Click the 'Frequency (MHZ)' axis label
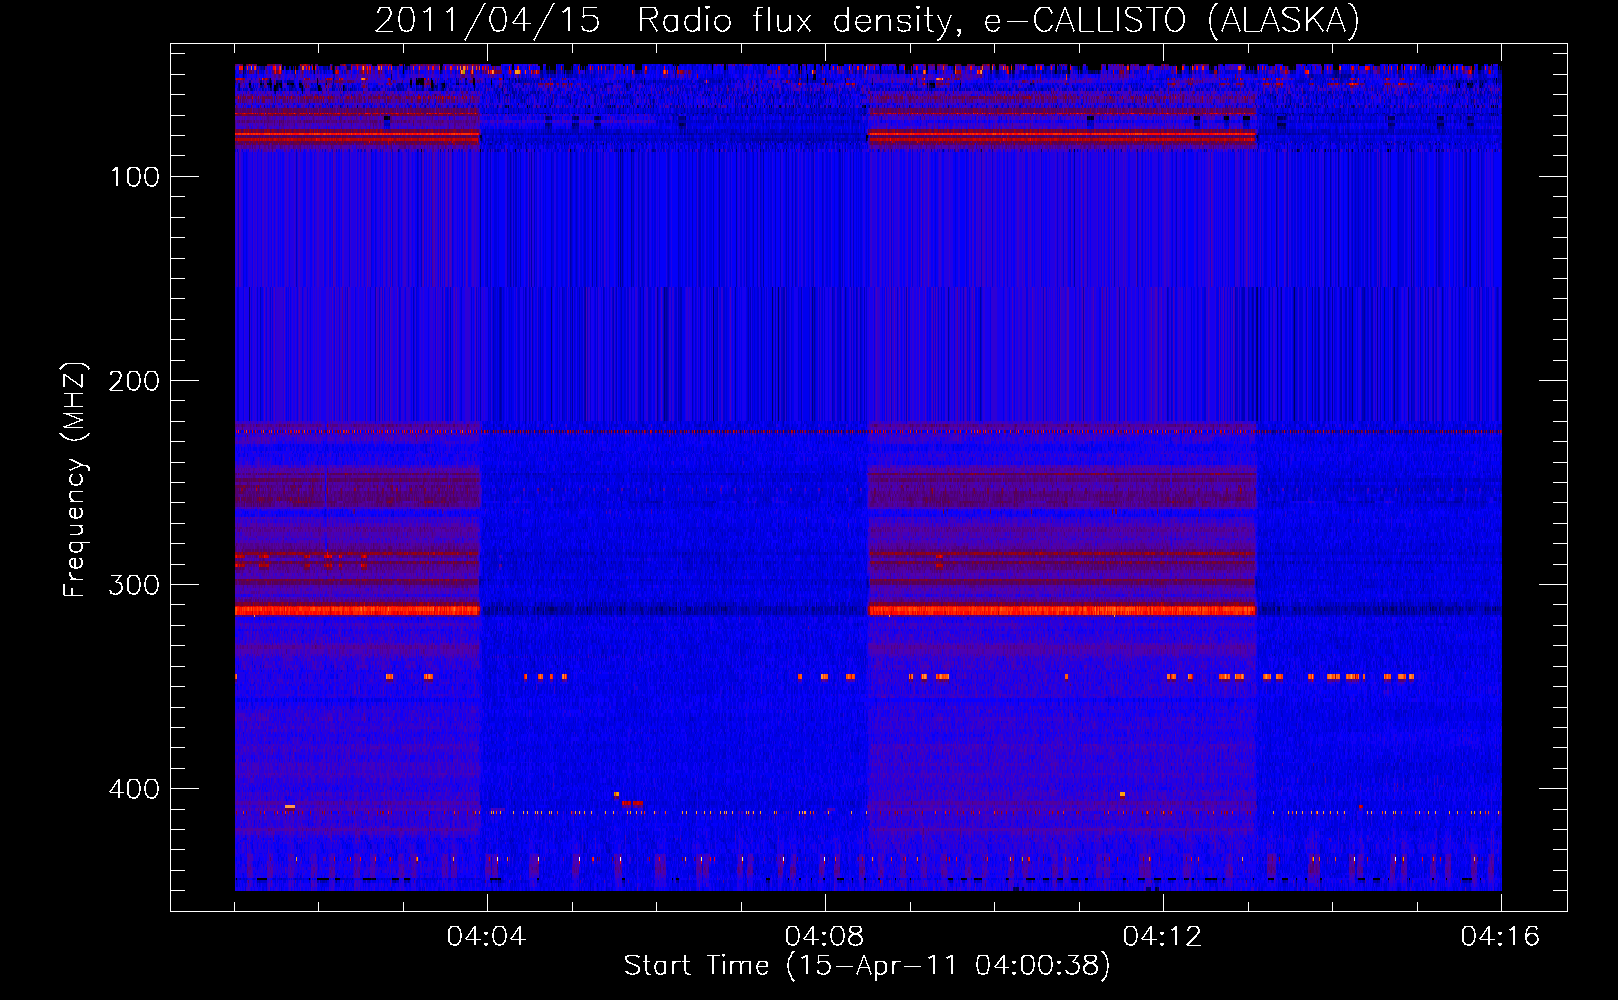 (x=74, y=479)
